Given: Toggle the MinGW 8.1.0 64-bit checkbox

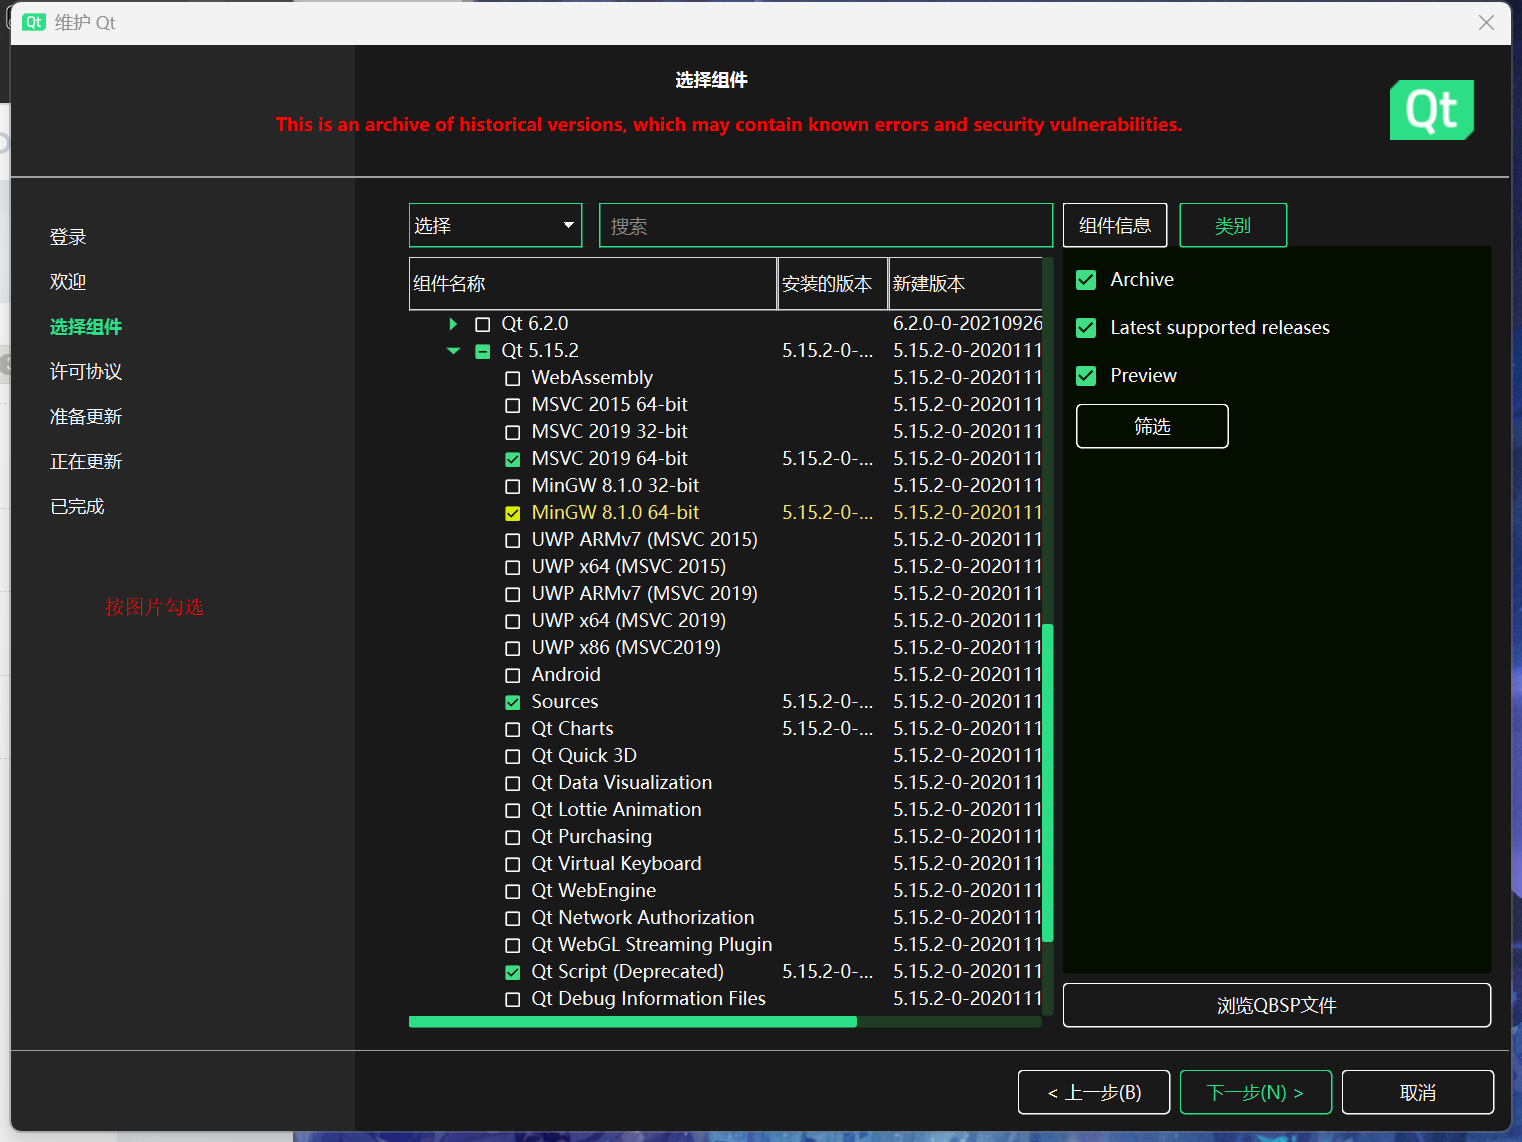Looking at the screenshot, I should [x=513, y=513].
